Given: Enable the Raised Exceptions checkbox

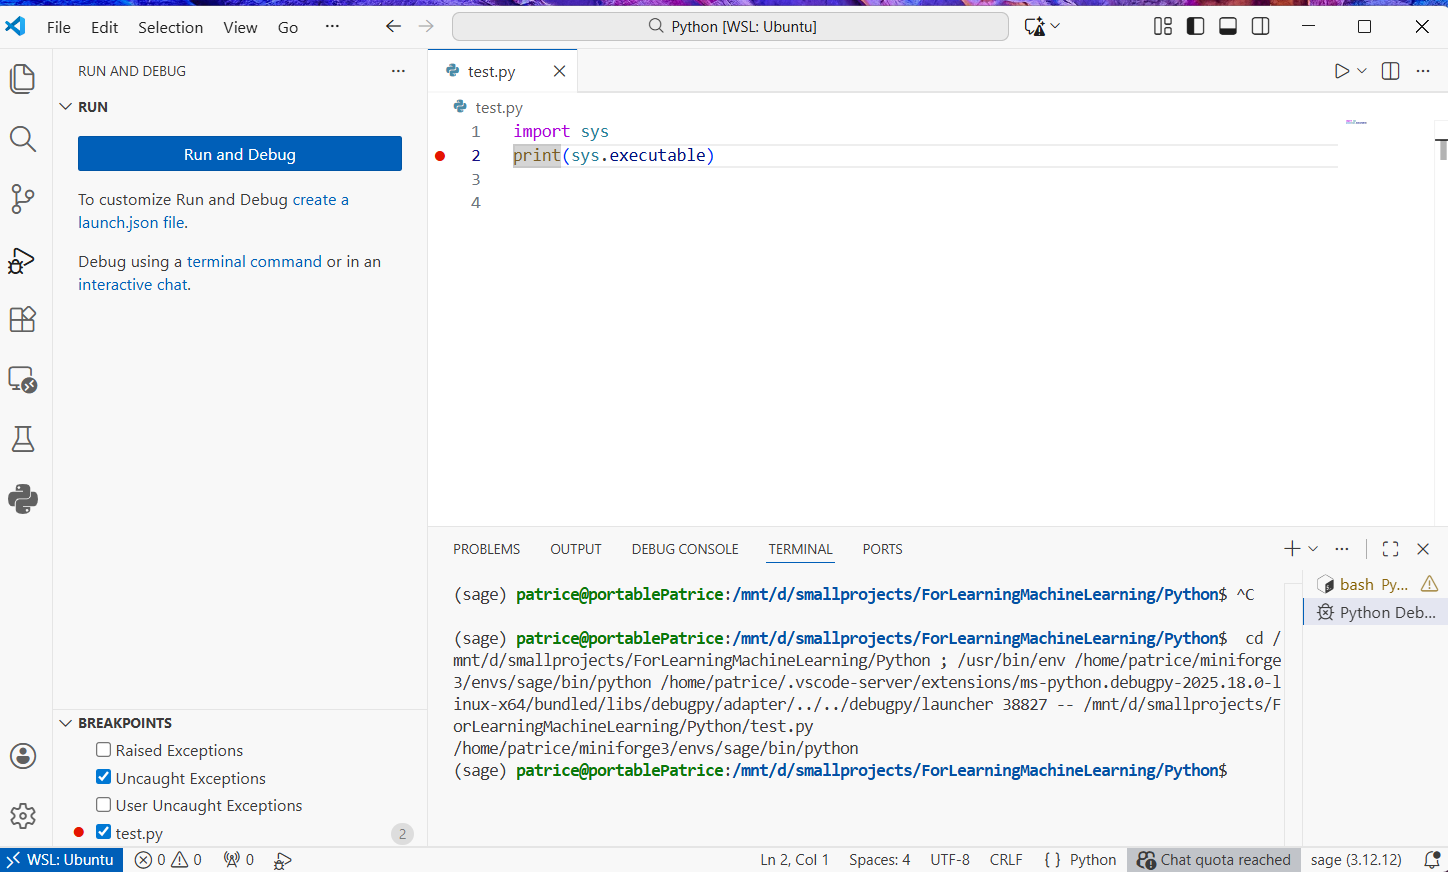Looking at the screenshot, I should pos(104,750).
